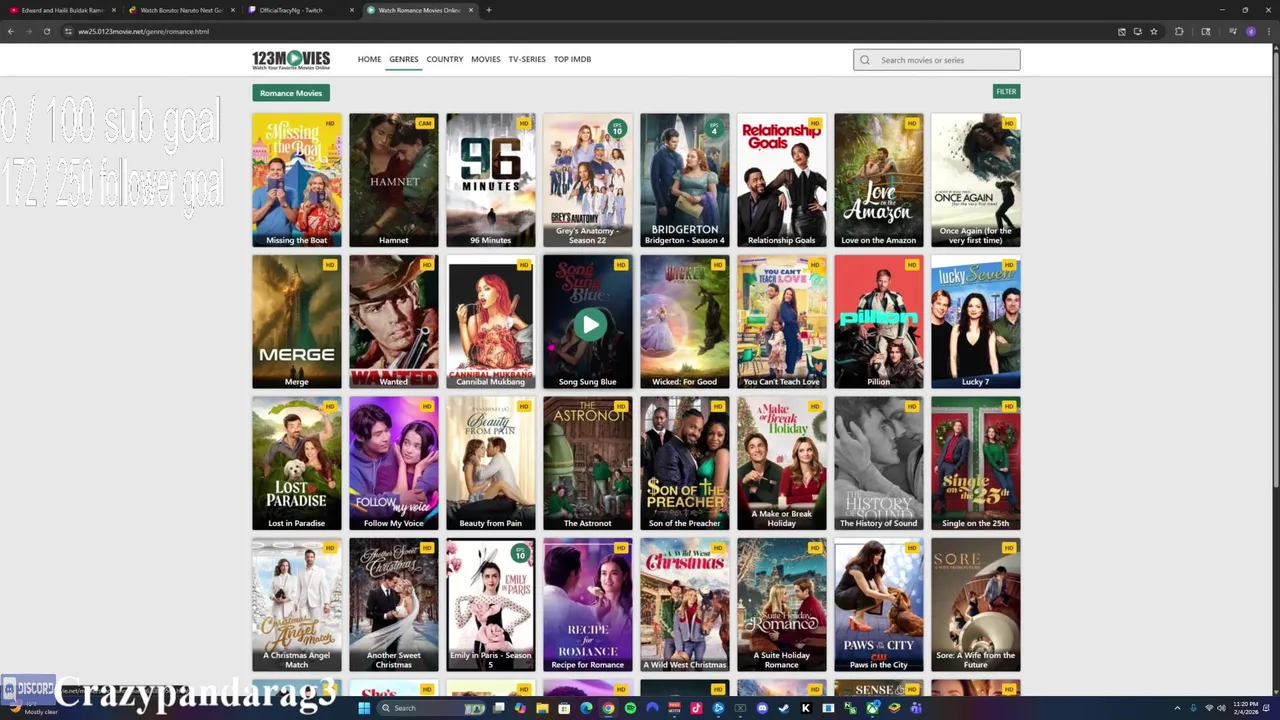Switch to the OfficialTracyNg - Twitch tab
Screen dimensions: 1280x720
[300, 10]
